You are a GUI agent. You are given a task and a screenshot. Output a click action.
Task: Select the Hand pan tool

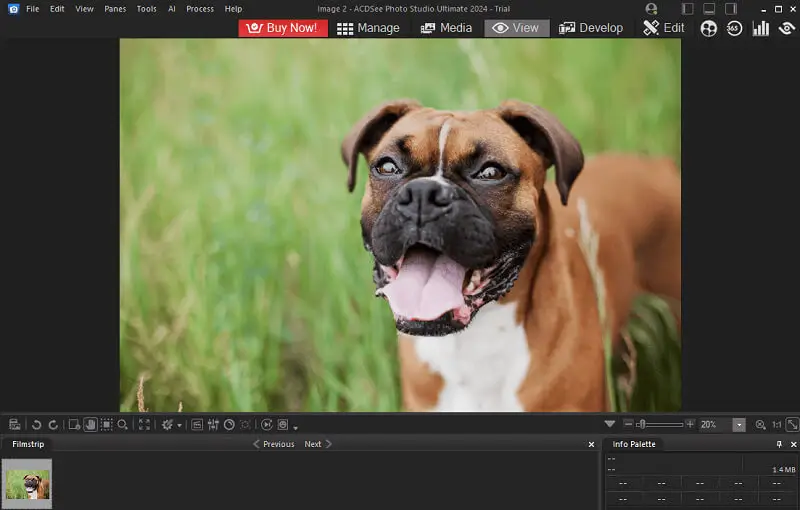tap(90, 425)
